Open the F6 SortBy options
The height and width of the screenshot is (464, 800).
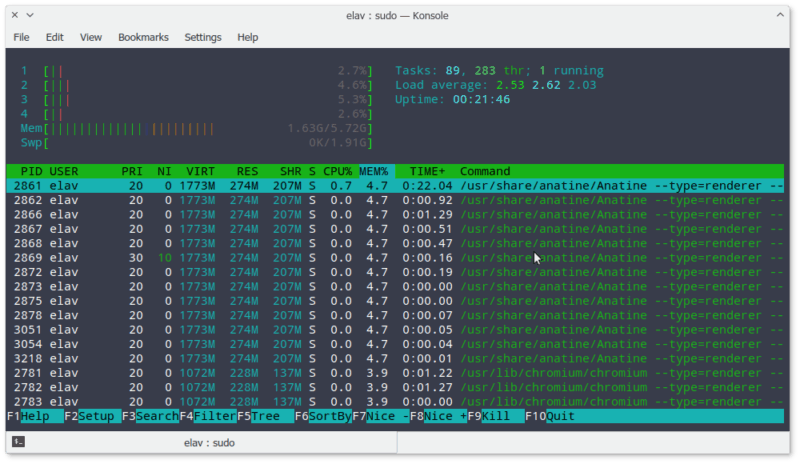click(x=328, y=416)
